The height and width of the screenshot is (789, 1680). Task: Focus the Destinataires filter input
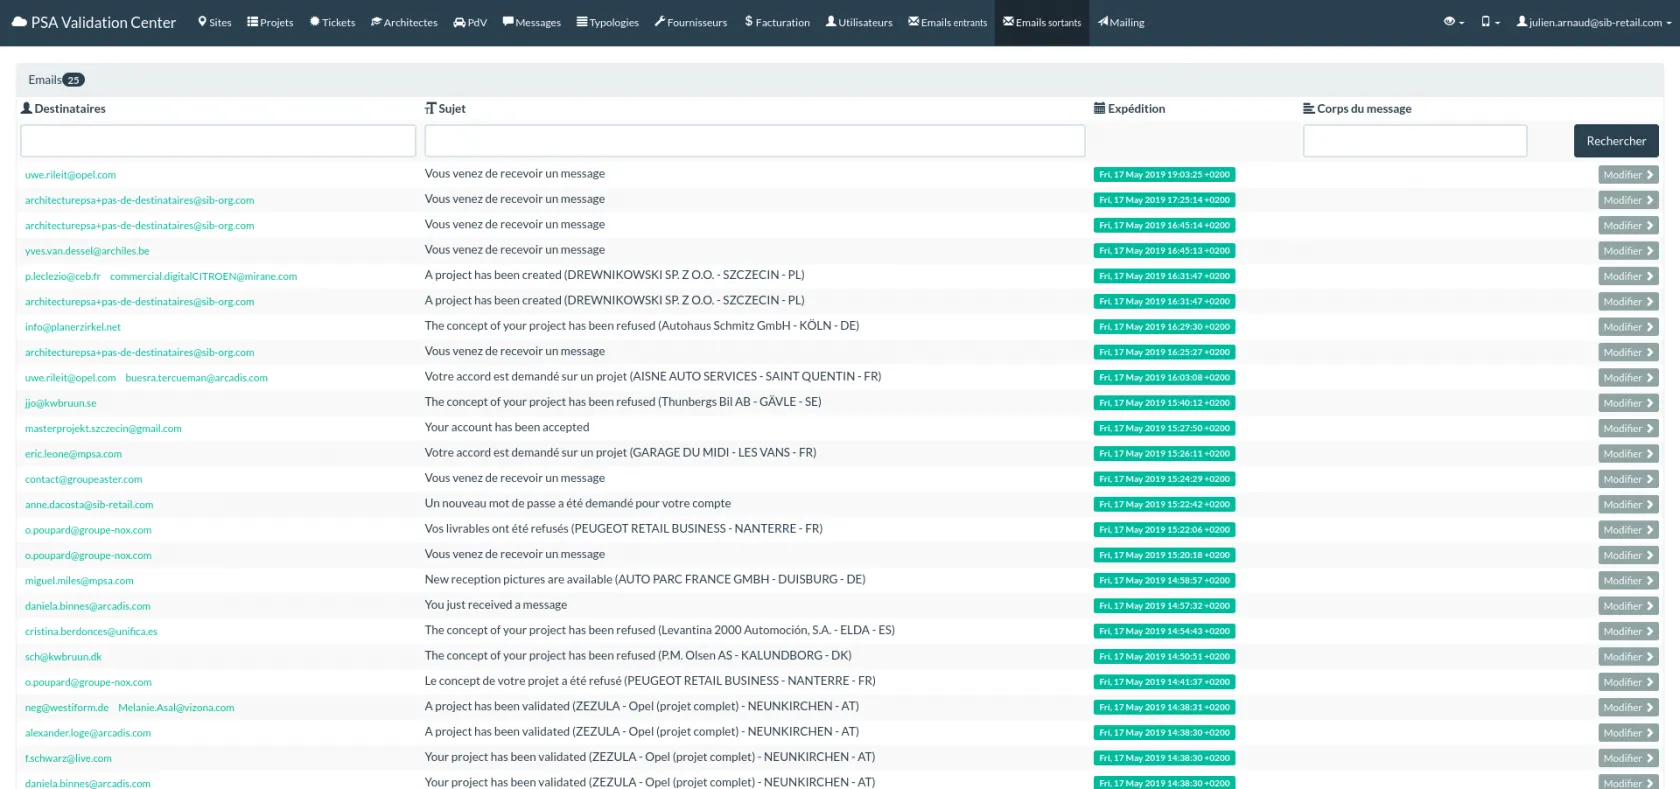pyautogui.click(x=218, y=141)
